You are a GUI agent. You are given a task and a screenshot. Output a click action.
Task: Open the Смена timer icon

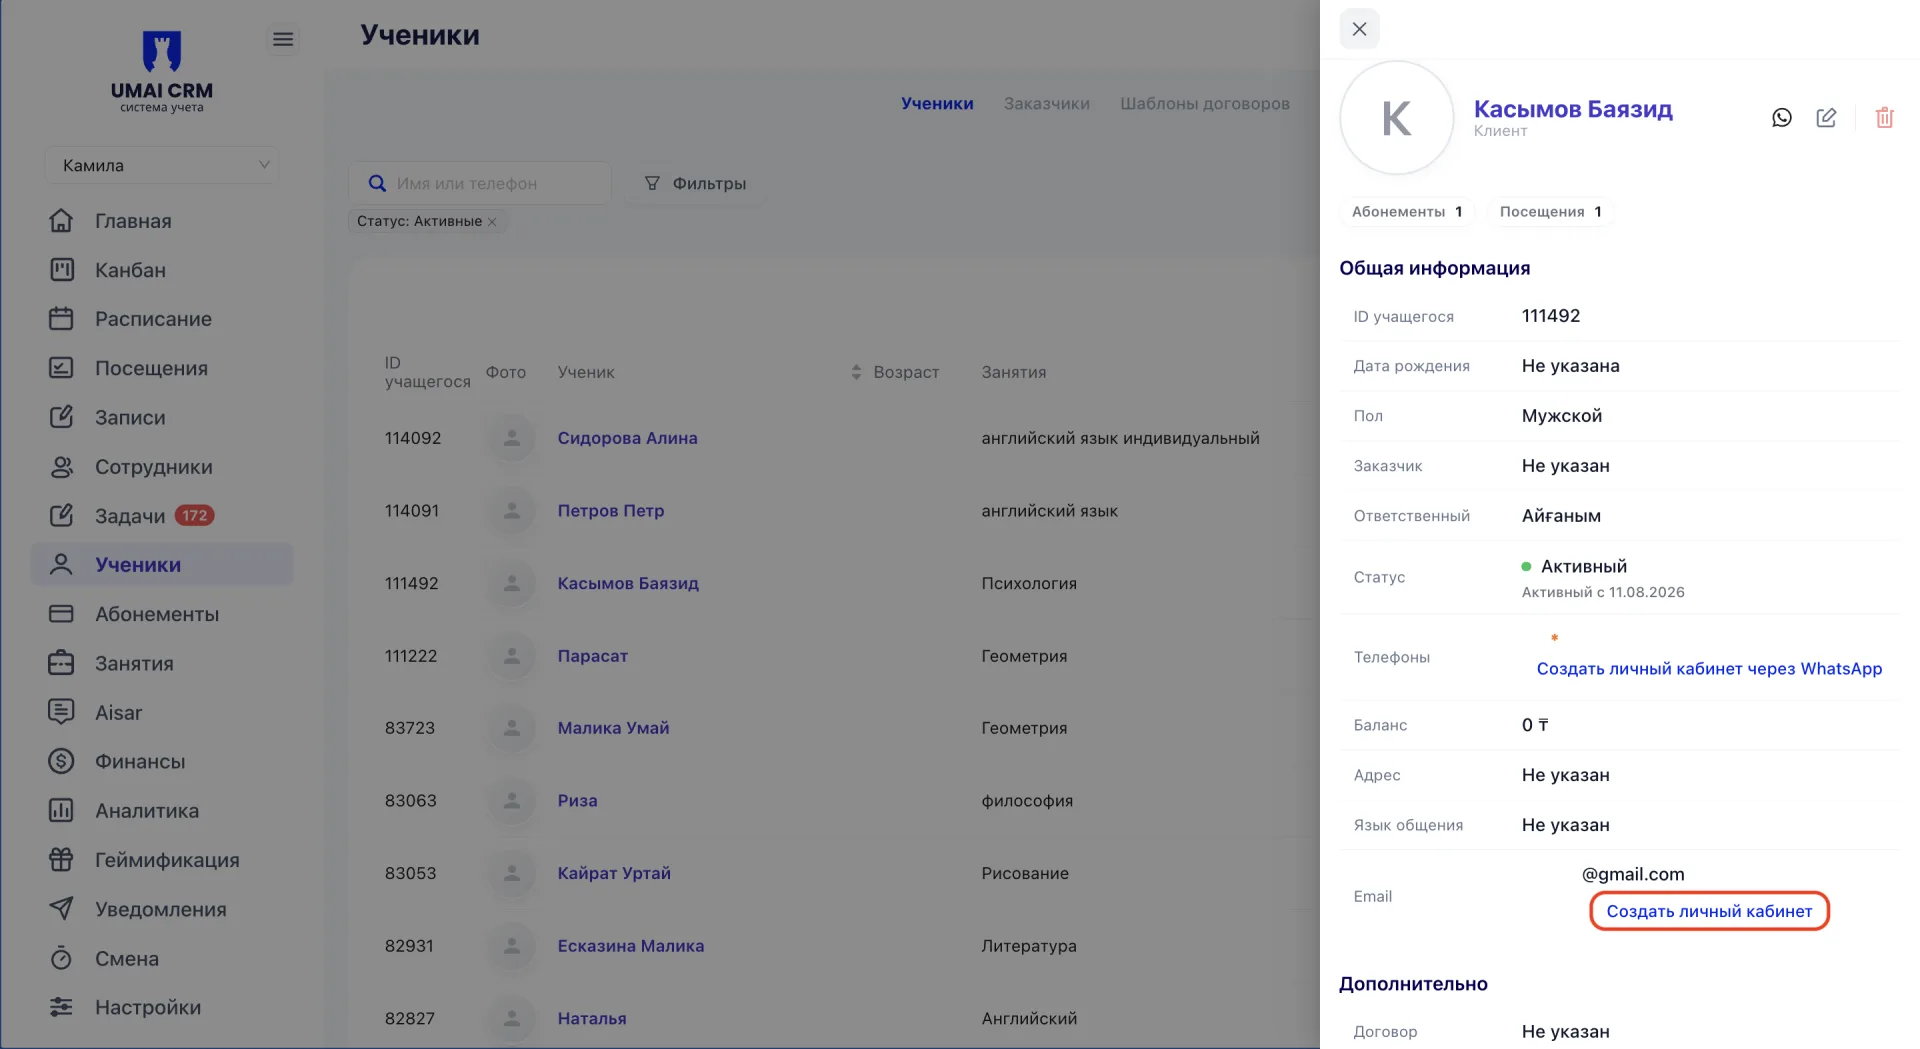tap(61, 958)
